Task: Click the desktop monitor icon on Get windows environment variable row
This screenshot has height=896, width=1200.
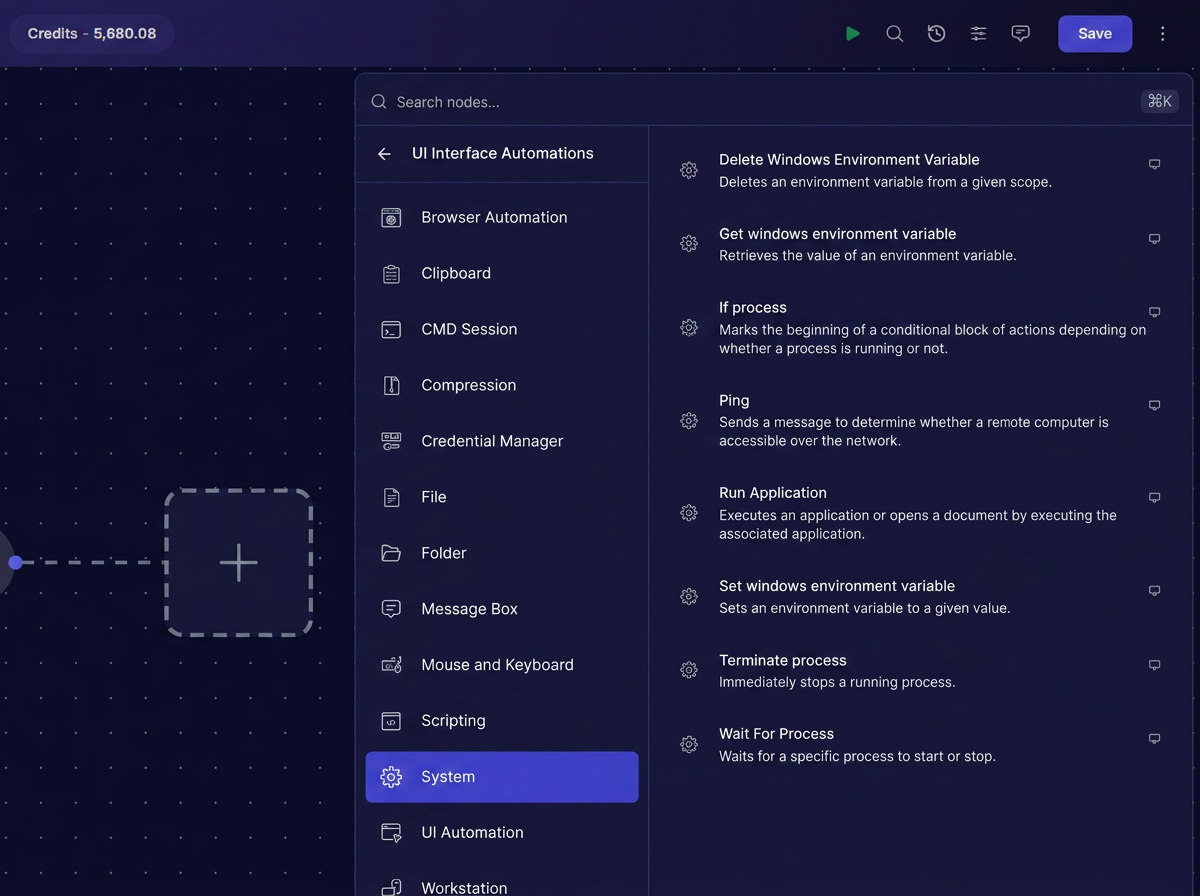Action: click(x=1154, y=238)
